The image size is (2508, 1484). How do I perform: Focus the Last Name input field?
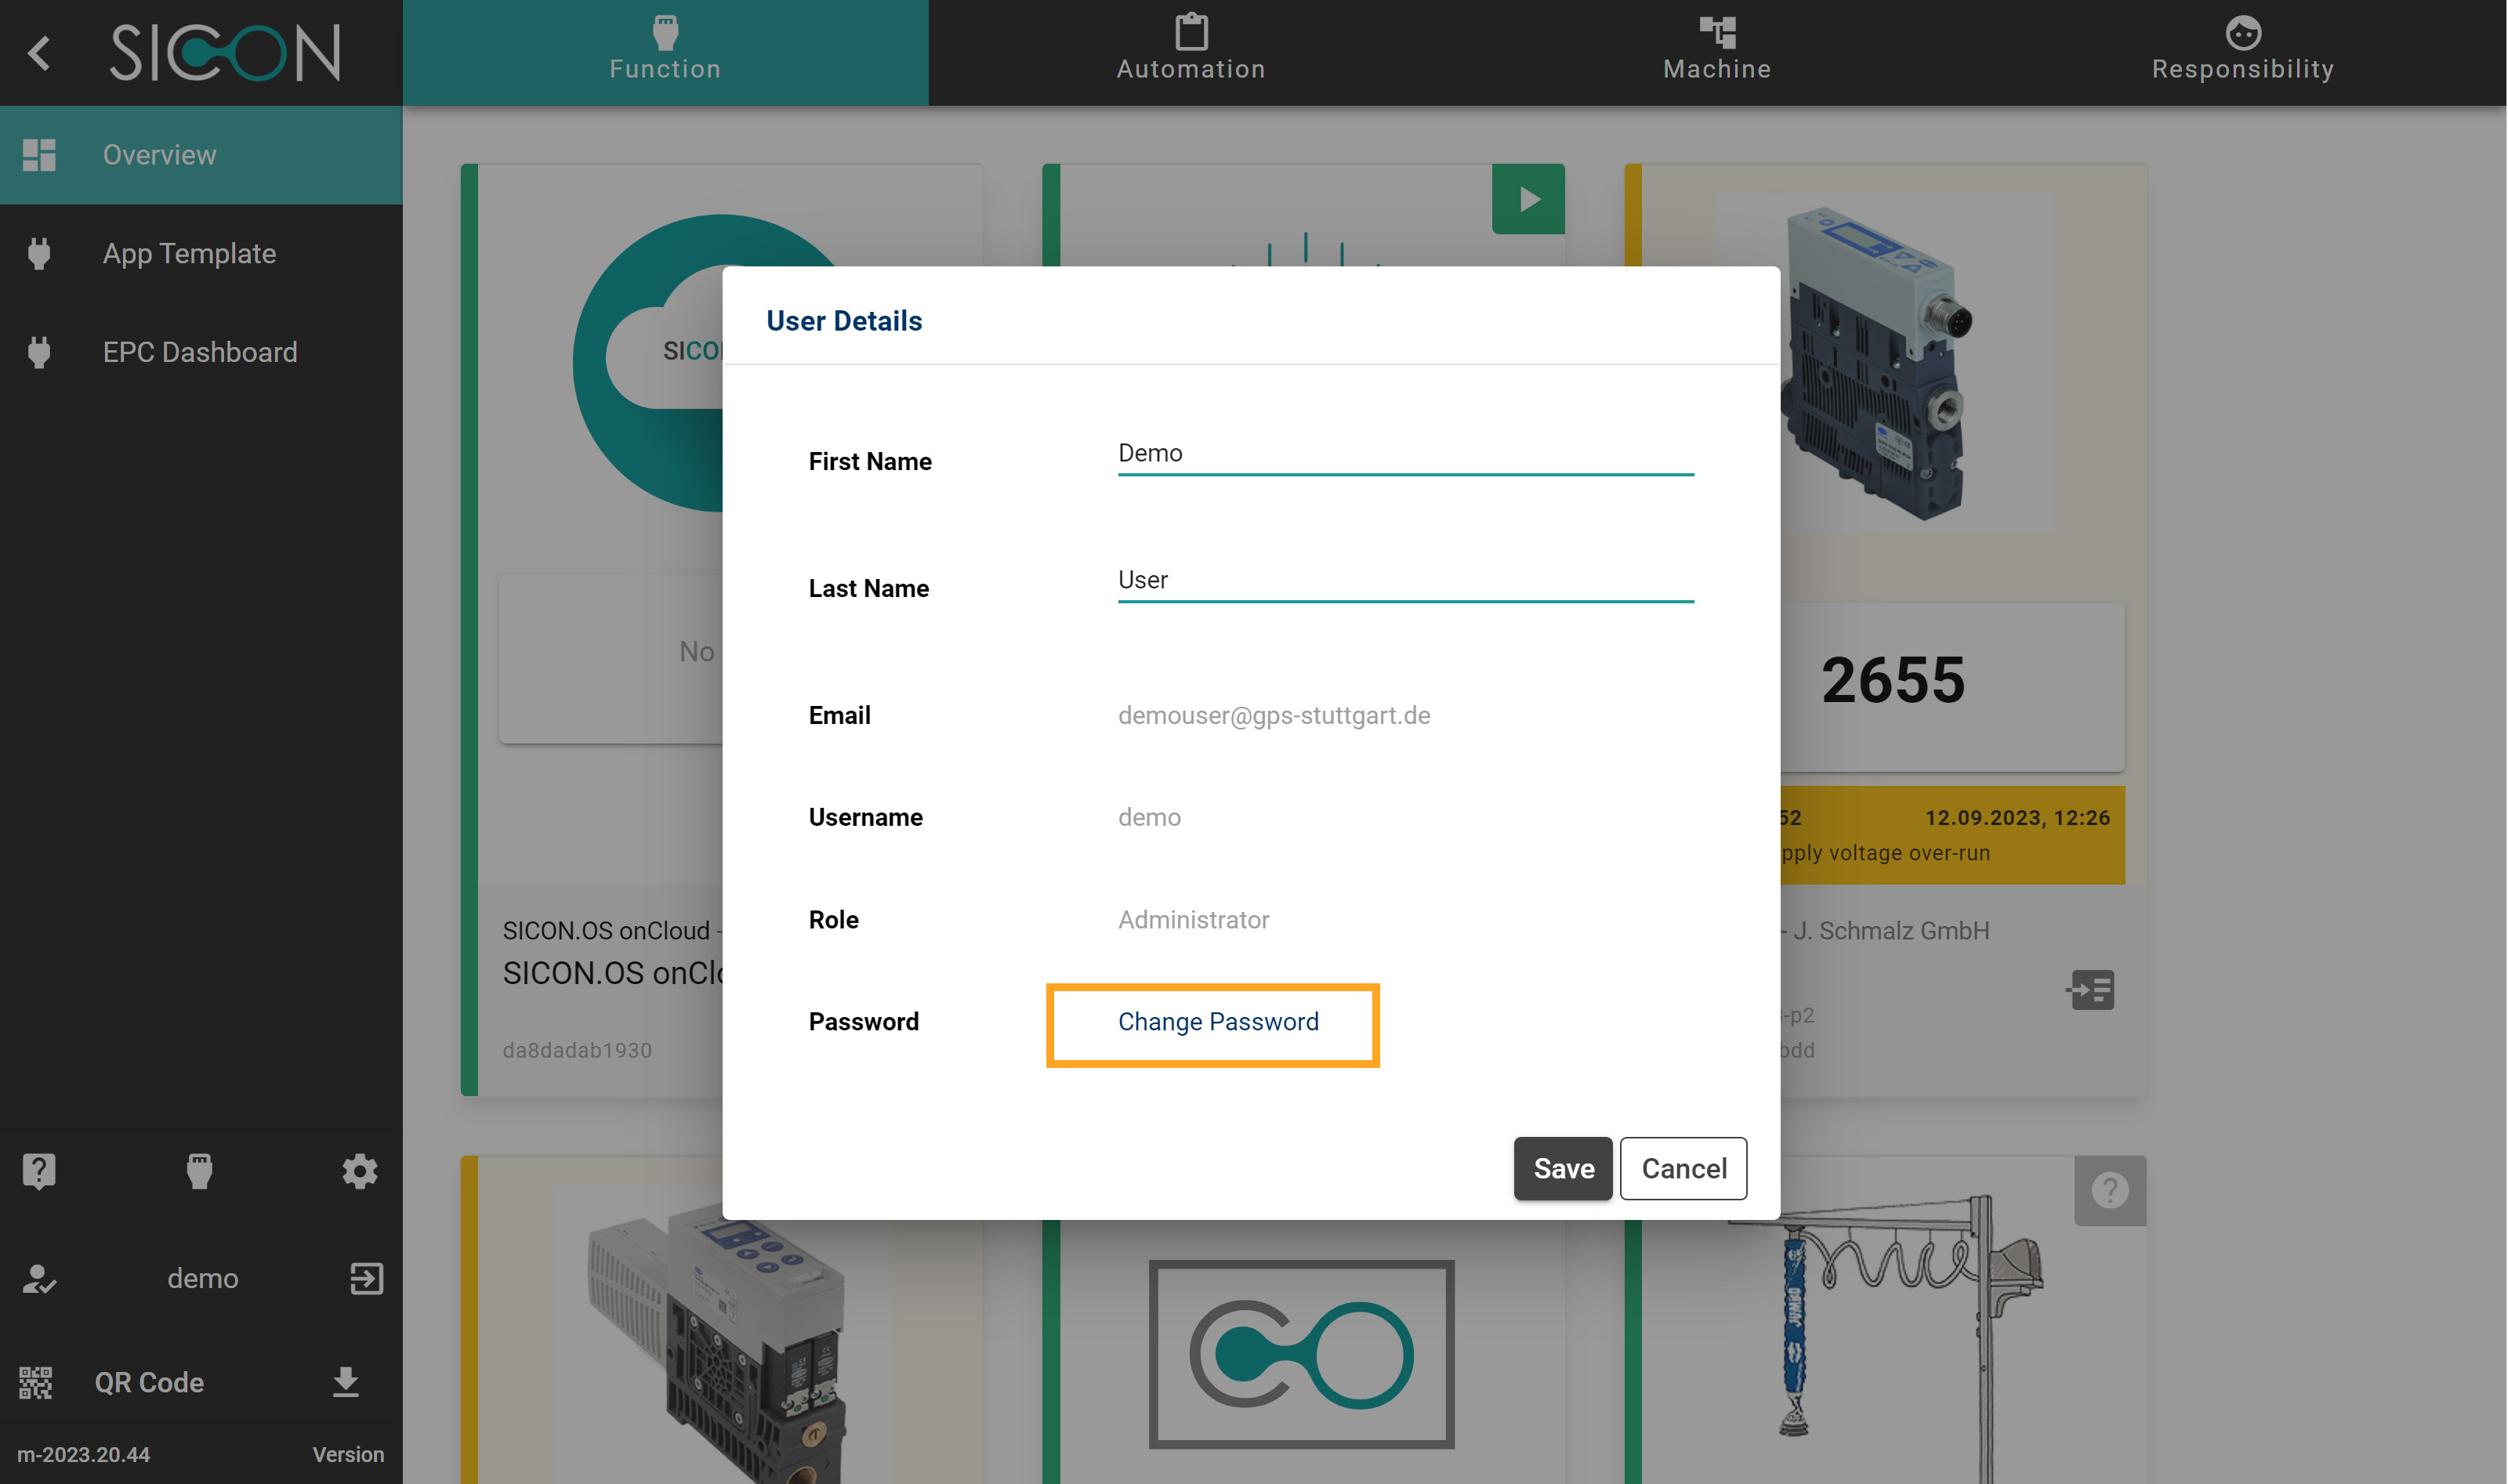1405,581
